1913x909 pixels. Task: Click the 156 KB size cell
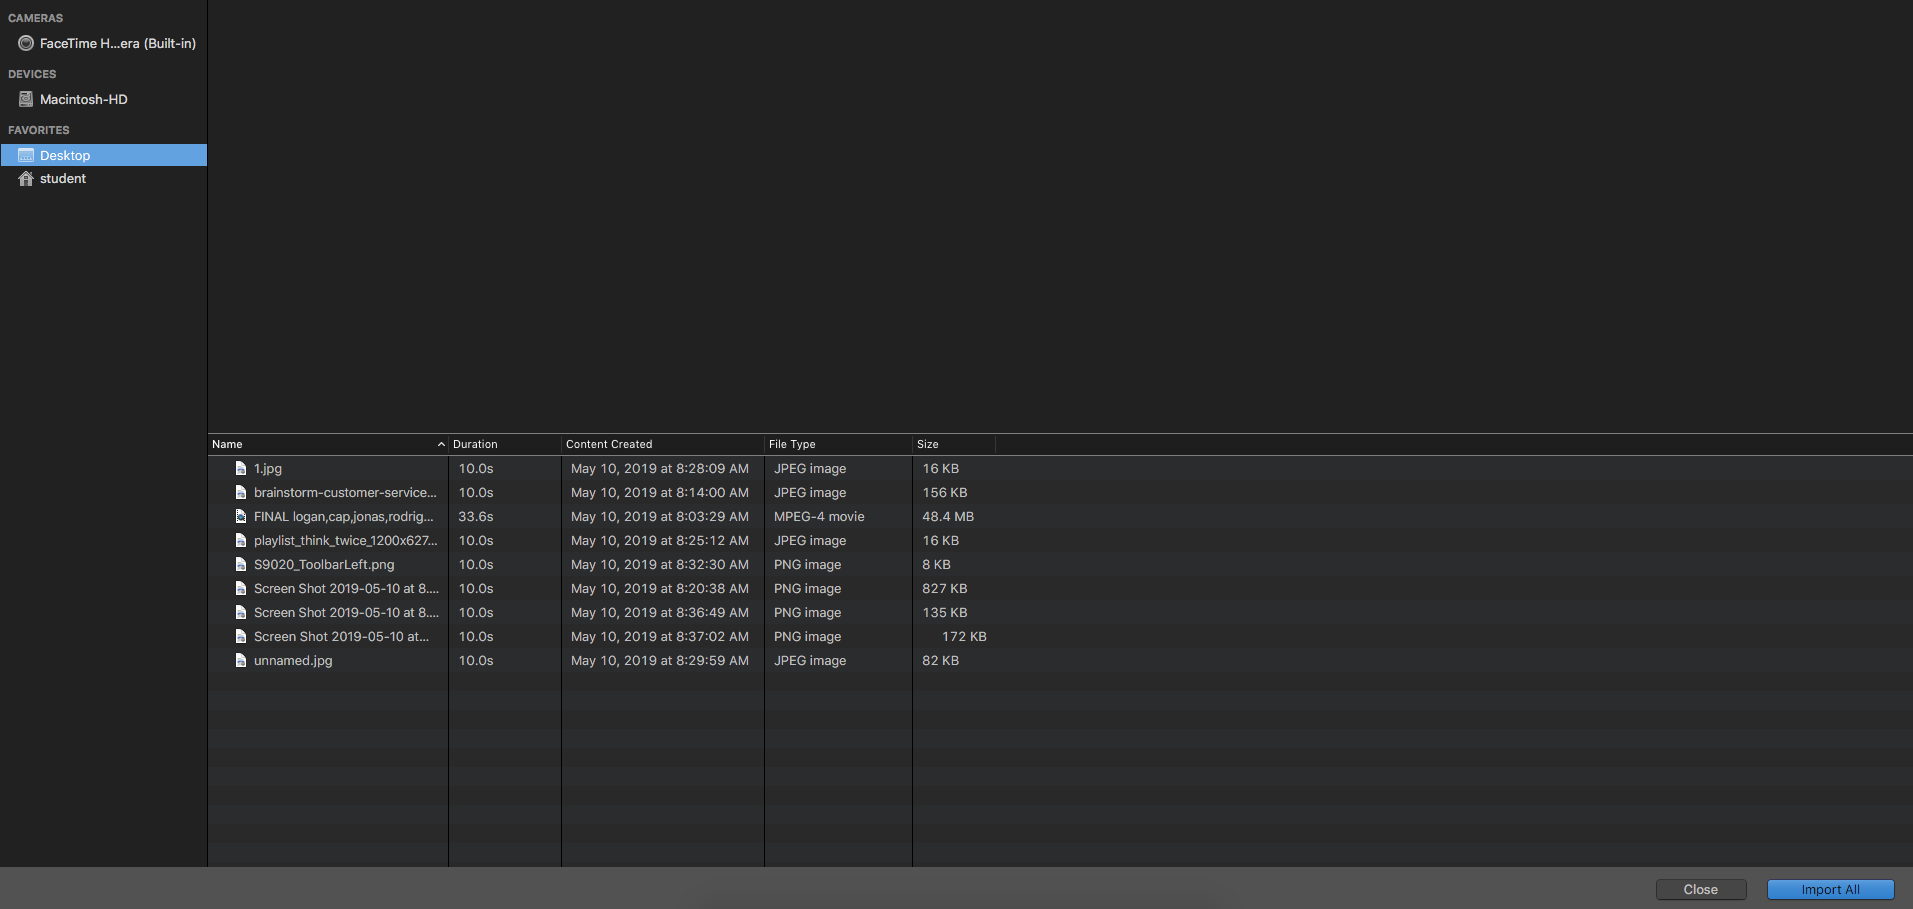[945, 492]
